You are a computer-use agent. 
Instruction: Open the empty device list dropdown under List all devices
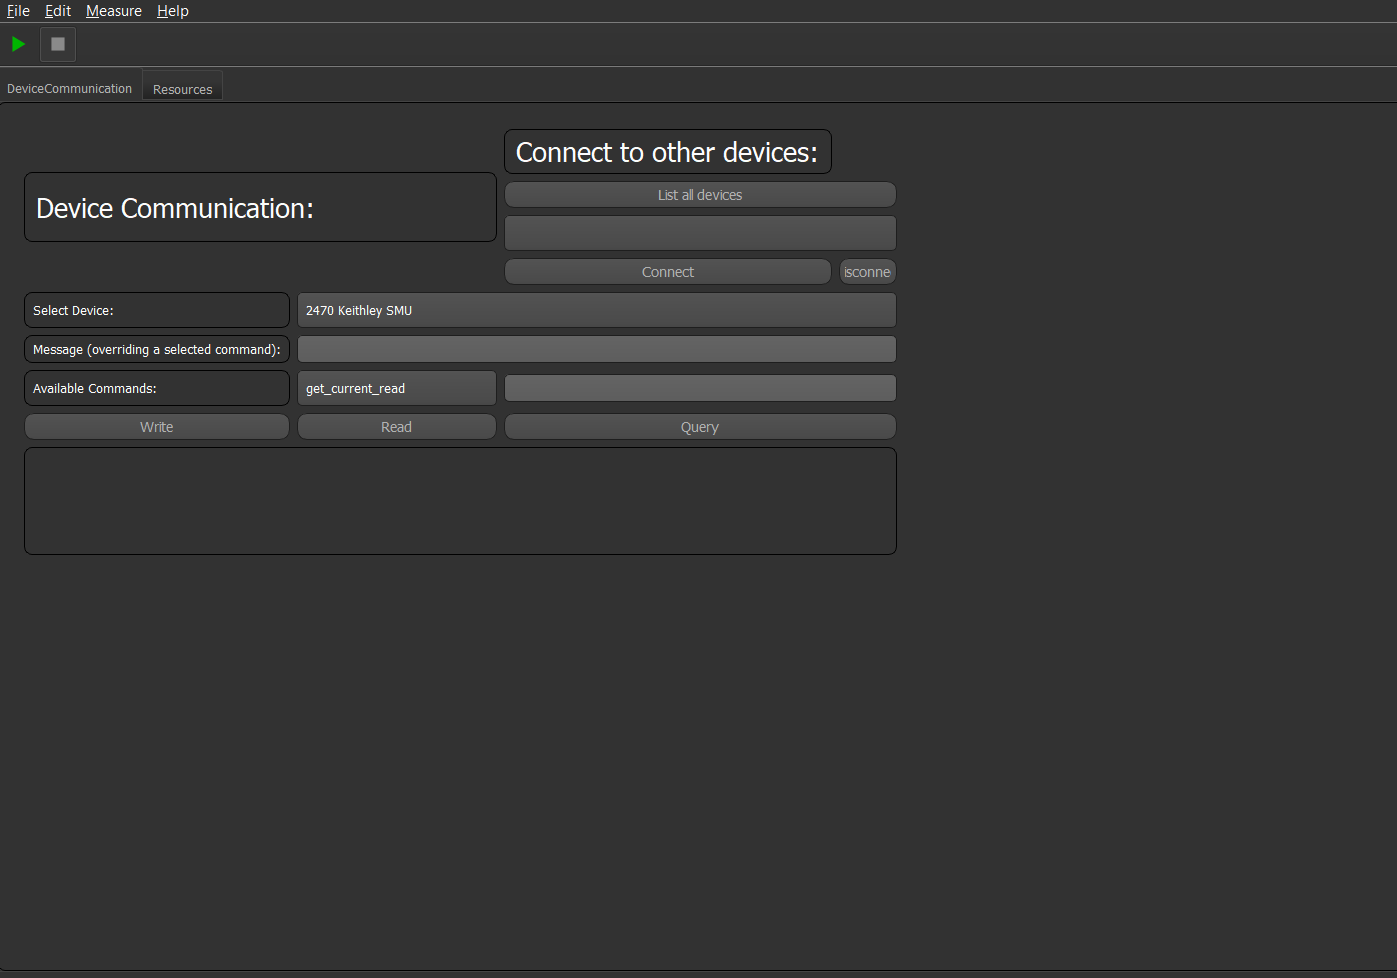tap(700, 233)
